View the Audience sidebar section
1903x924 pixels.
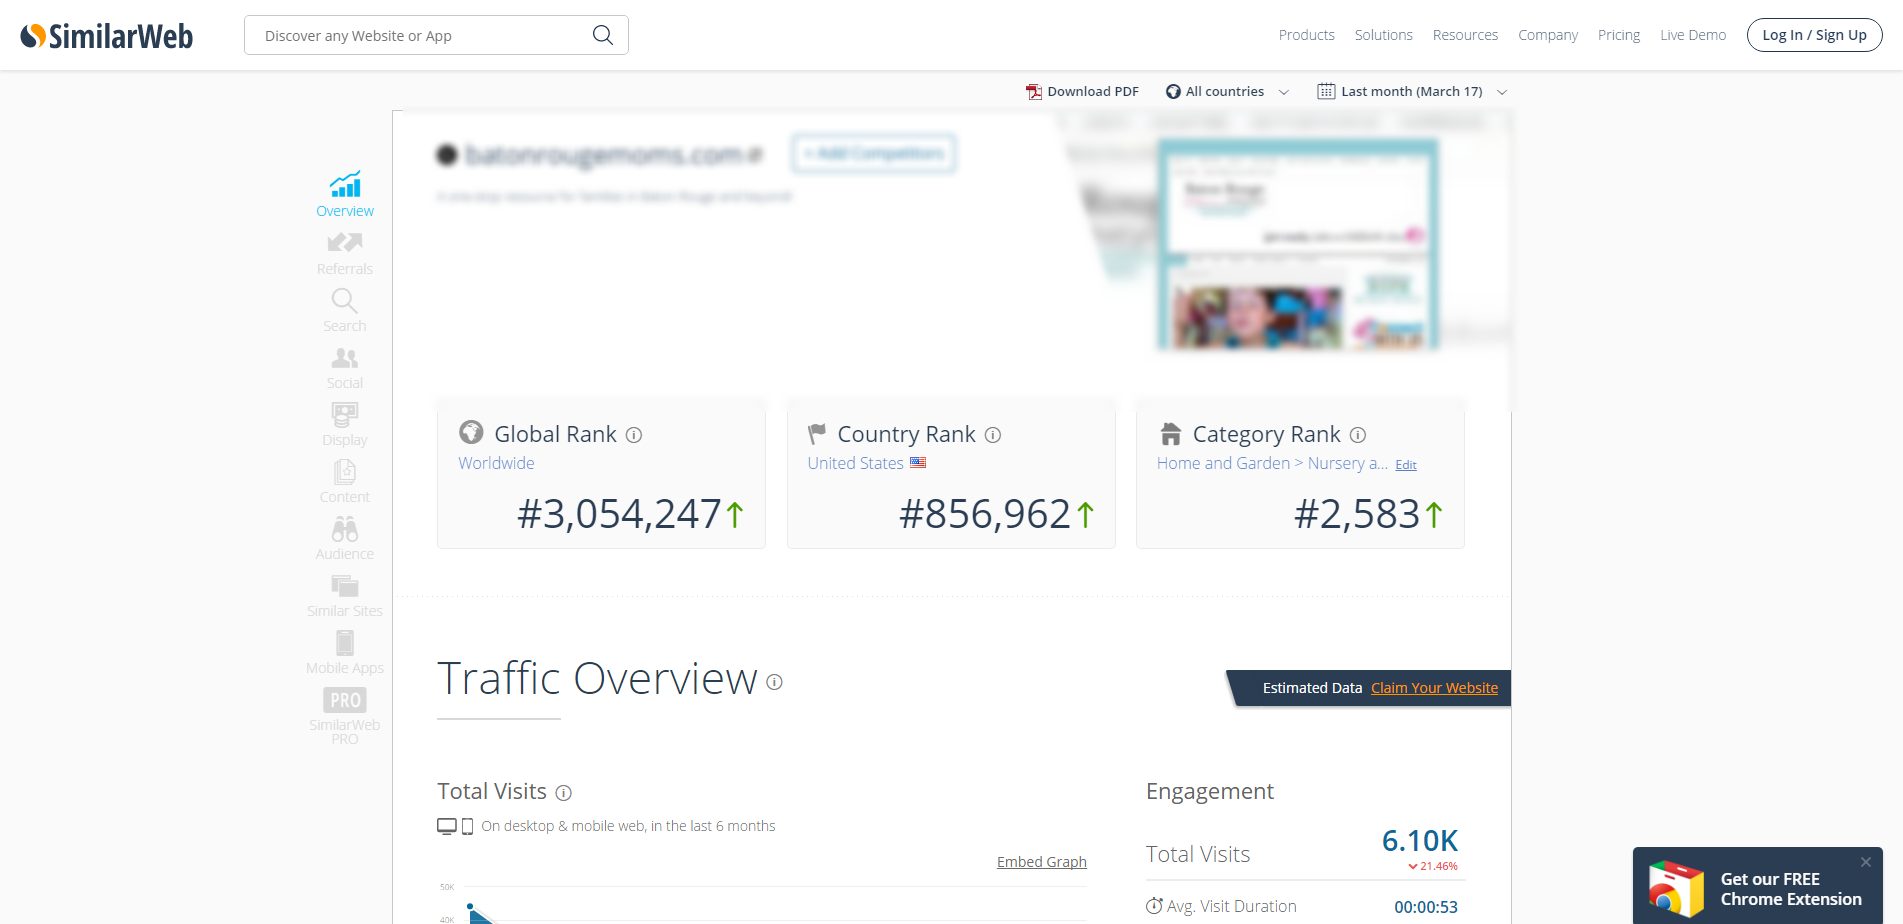[345, 539]
